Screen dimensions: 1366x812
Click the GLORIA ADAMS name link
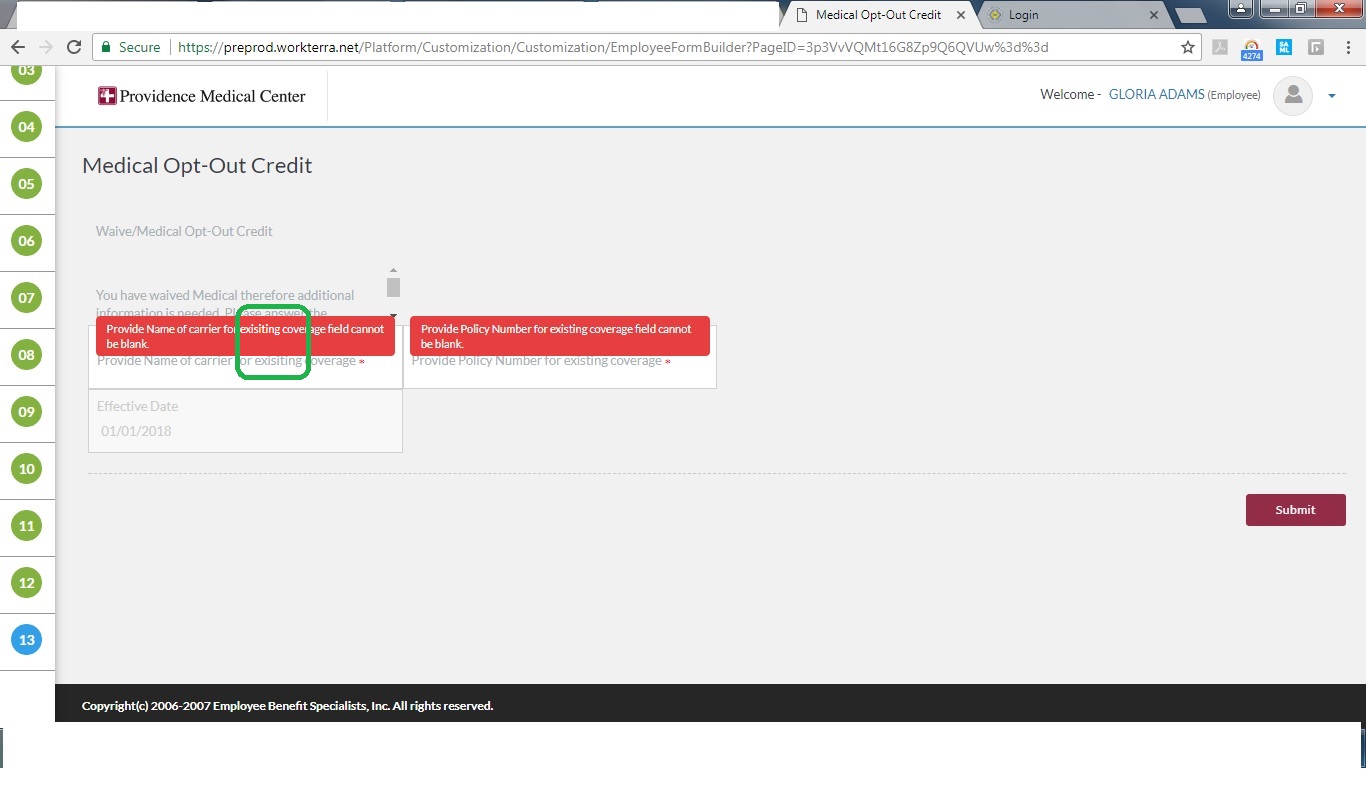click(x=1156, y=94)
